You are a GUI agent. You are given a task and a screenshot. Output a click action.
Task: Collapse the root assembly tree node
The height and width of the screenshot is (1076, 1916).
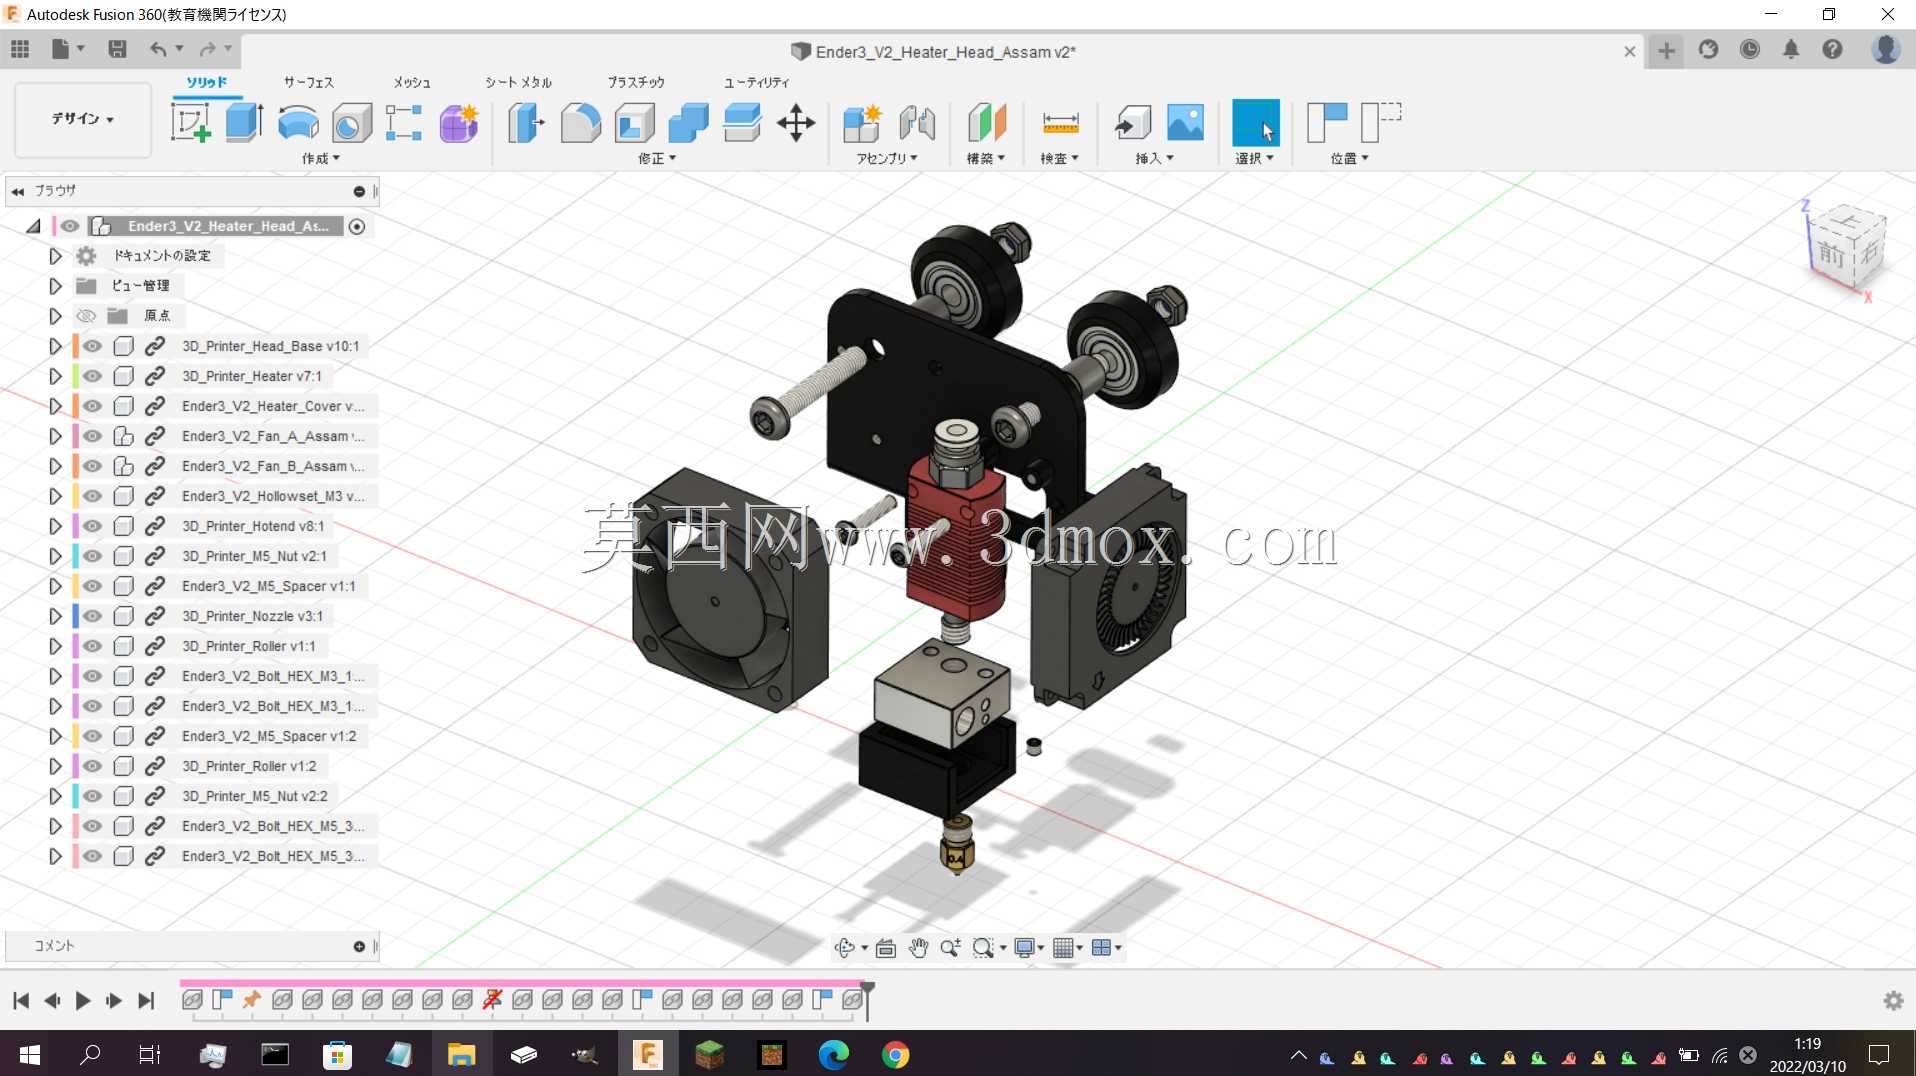pyautogui.click(x=33, y=226)
